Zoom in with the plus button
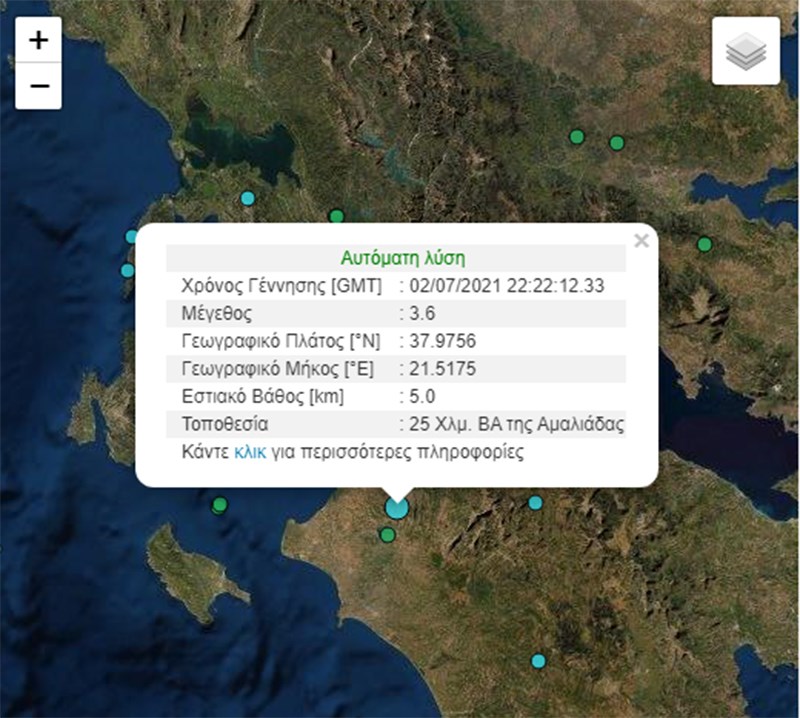This screenshot has height=718, width=800. pos(39,41)
